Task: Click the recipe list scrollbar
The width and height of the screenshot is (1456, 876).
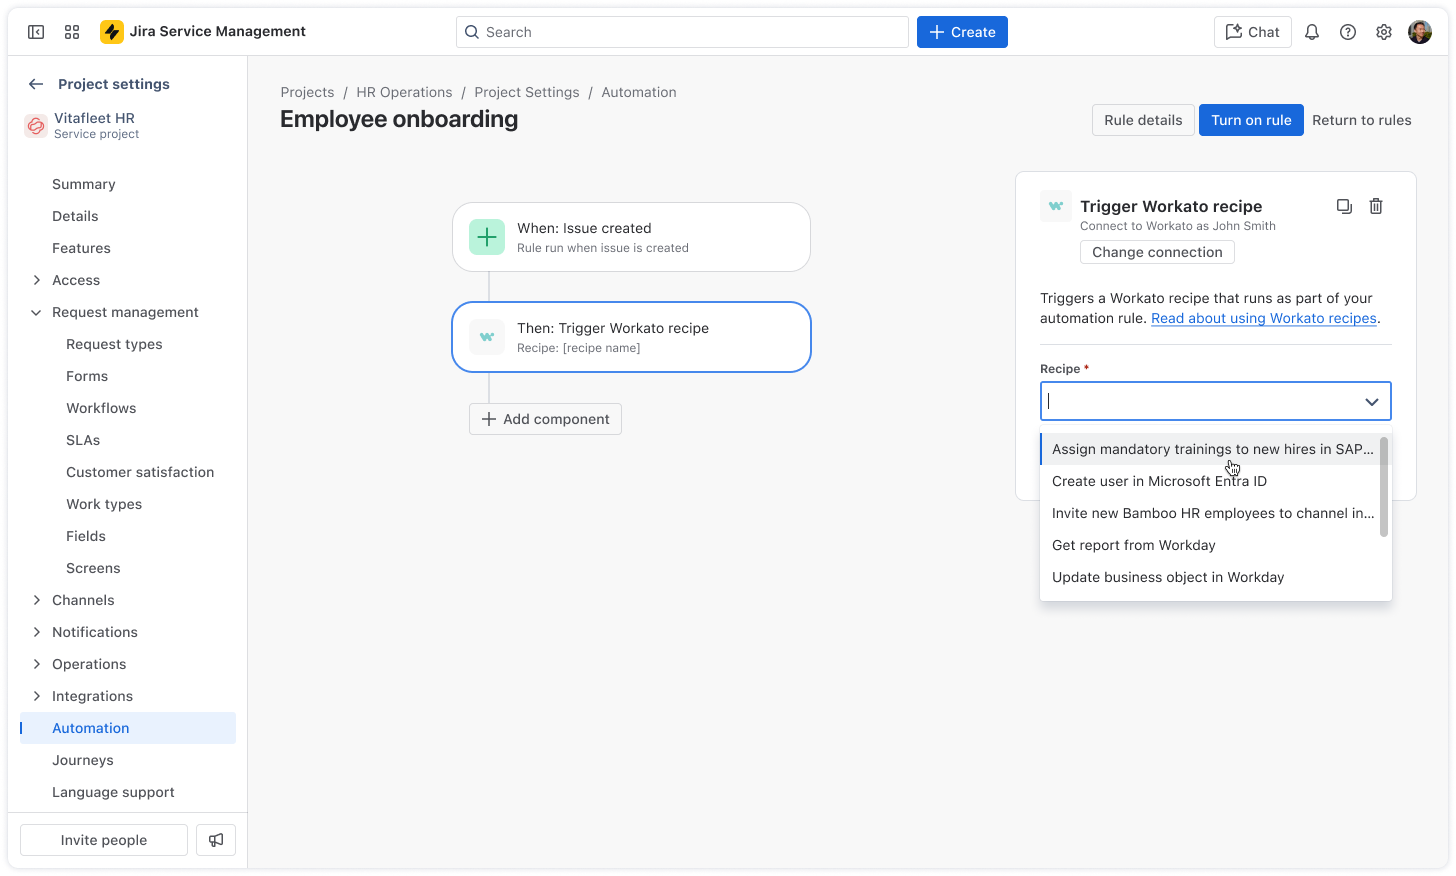Action: tap(1384, 487)
